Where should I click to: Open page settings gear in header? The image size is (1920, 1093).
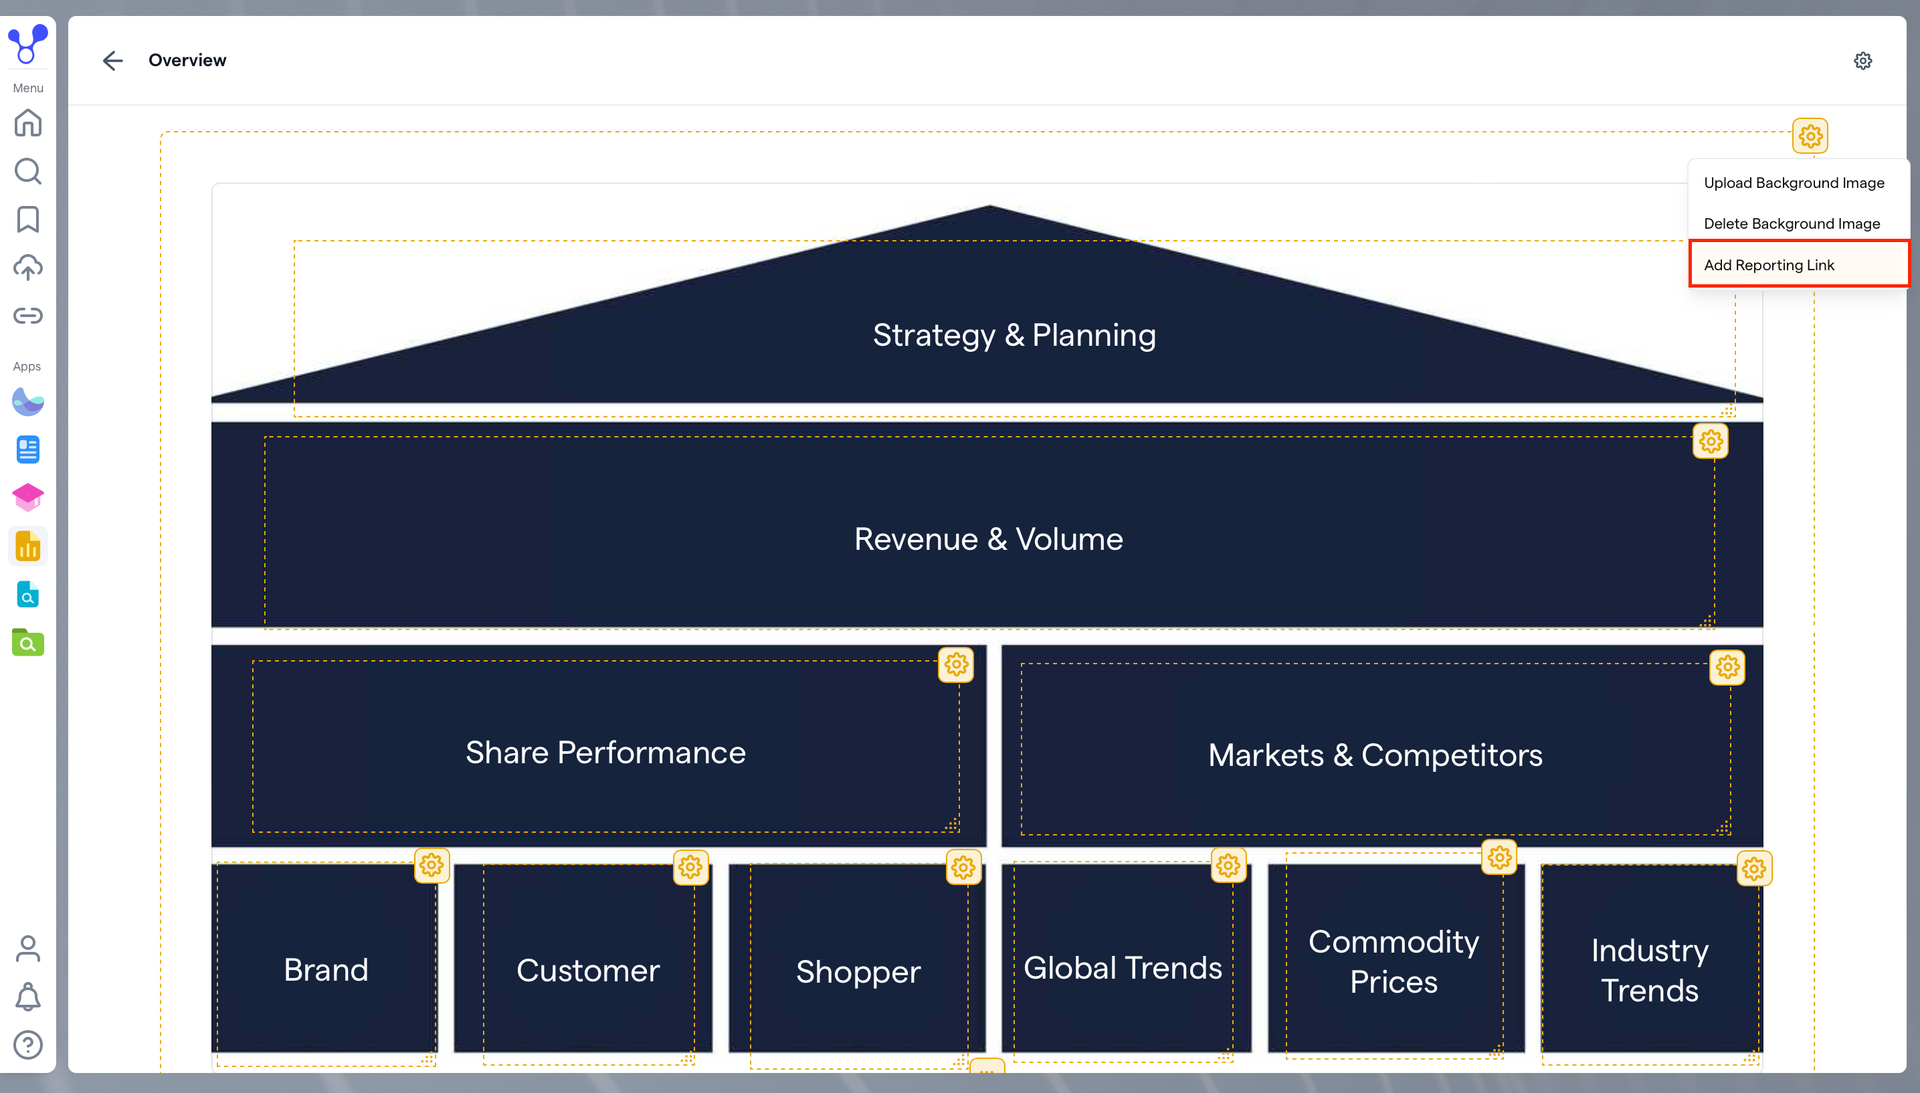click(x=1863, y=61)
